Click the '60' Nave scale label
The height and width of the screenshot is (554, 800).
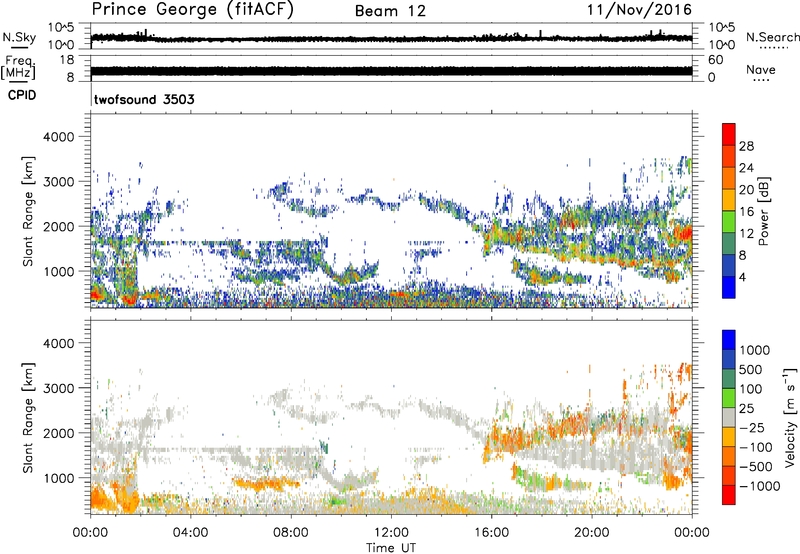point(716,60)
